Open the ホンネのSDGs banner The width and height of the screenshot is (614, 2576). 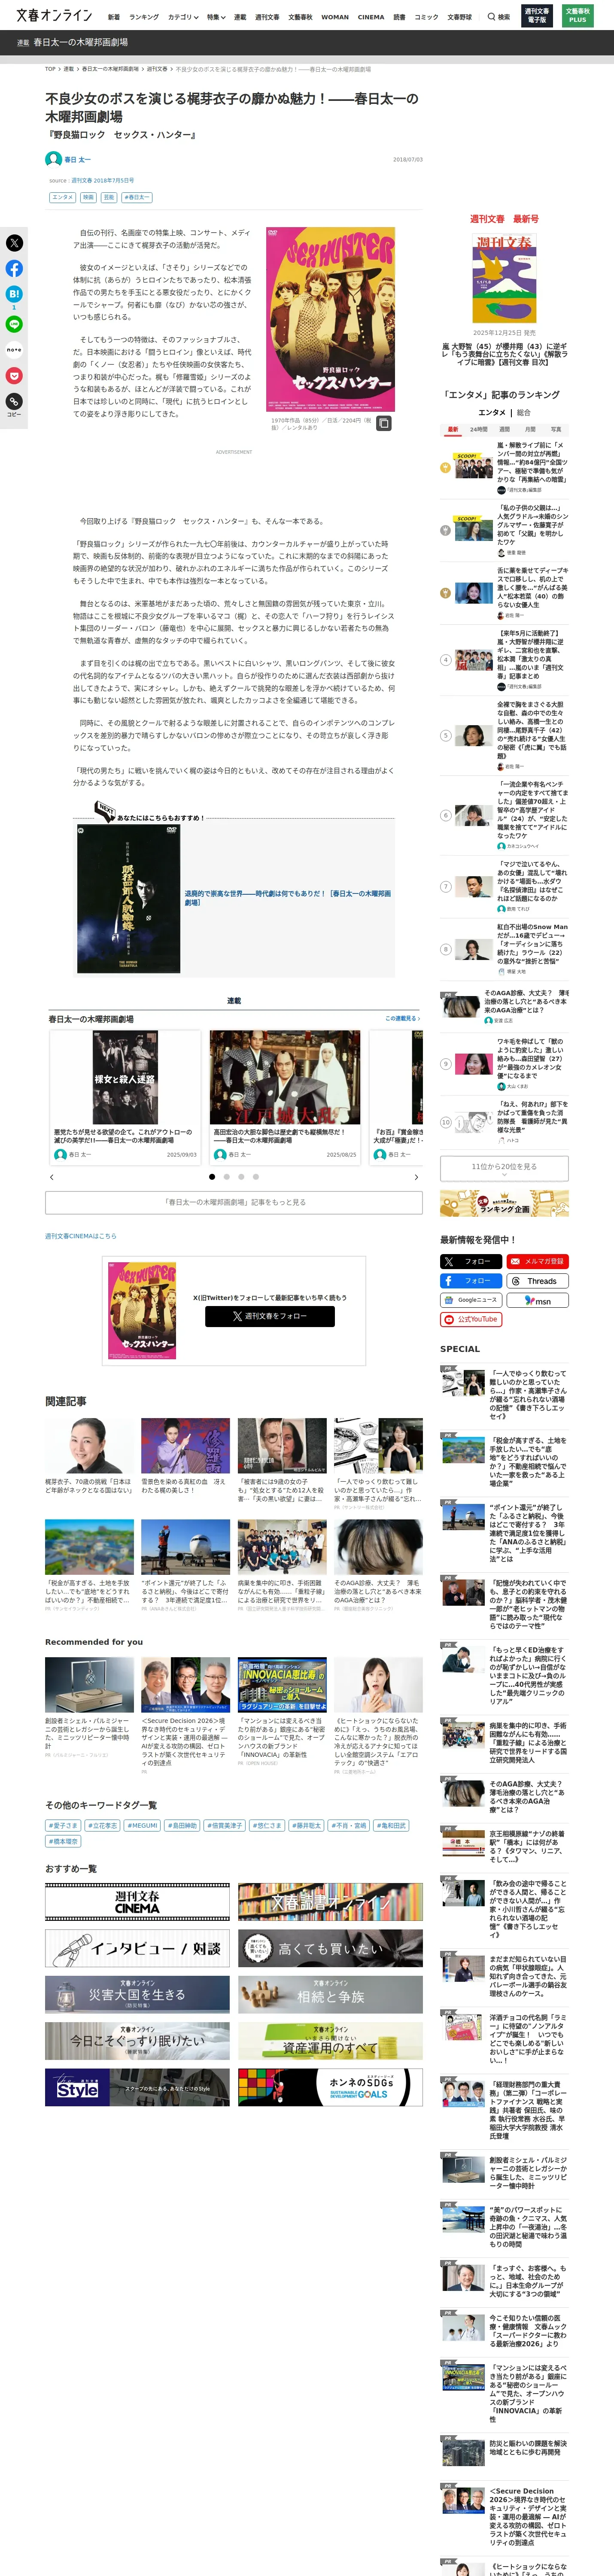point(330,2087)
